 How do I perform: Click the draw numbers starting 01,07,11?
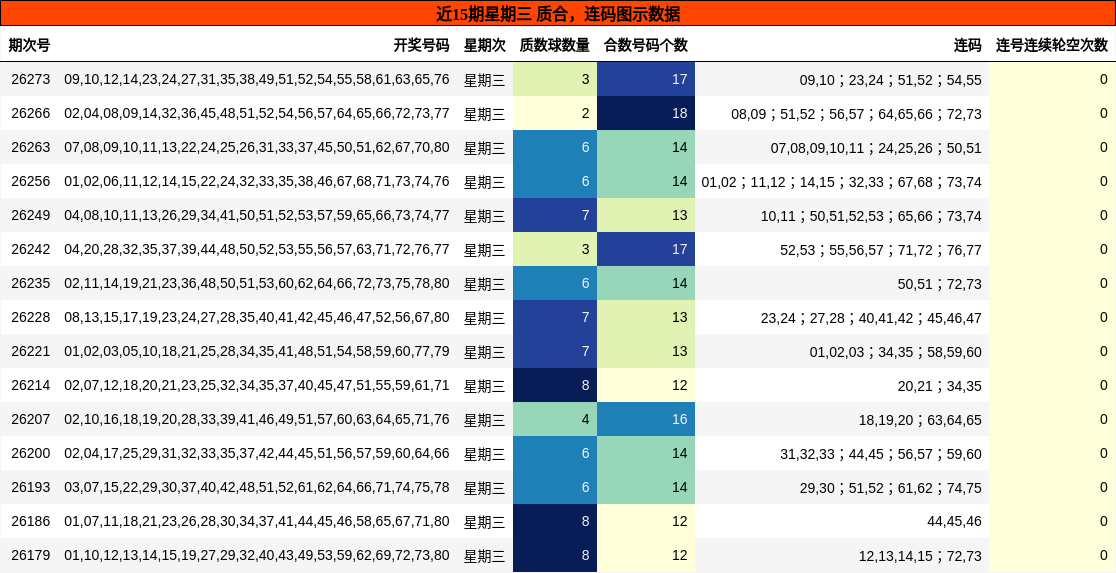pyautogui.click(x=257, y=521)
